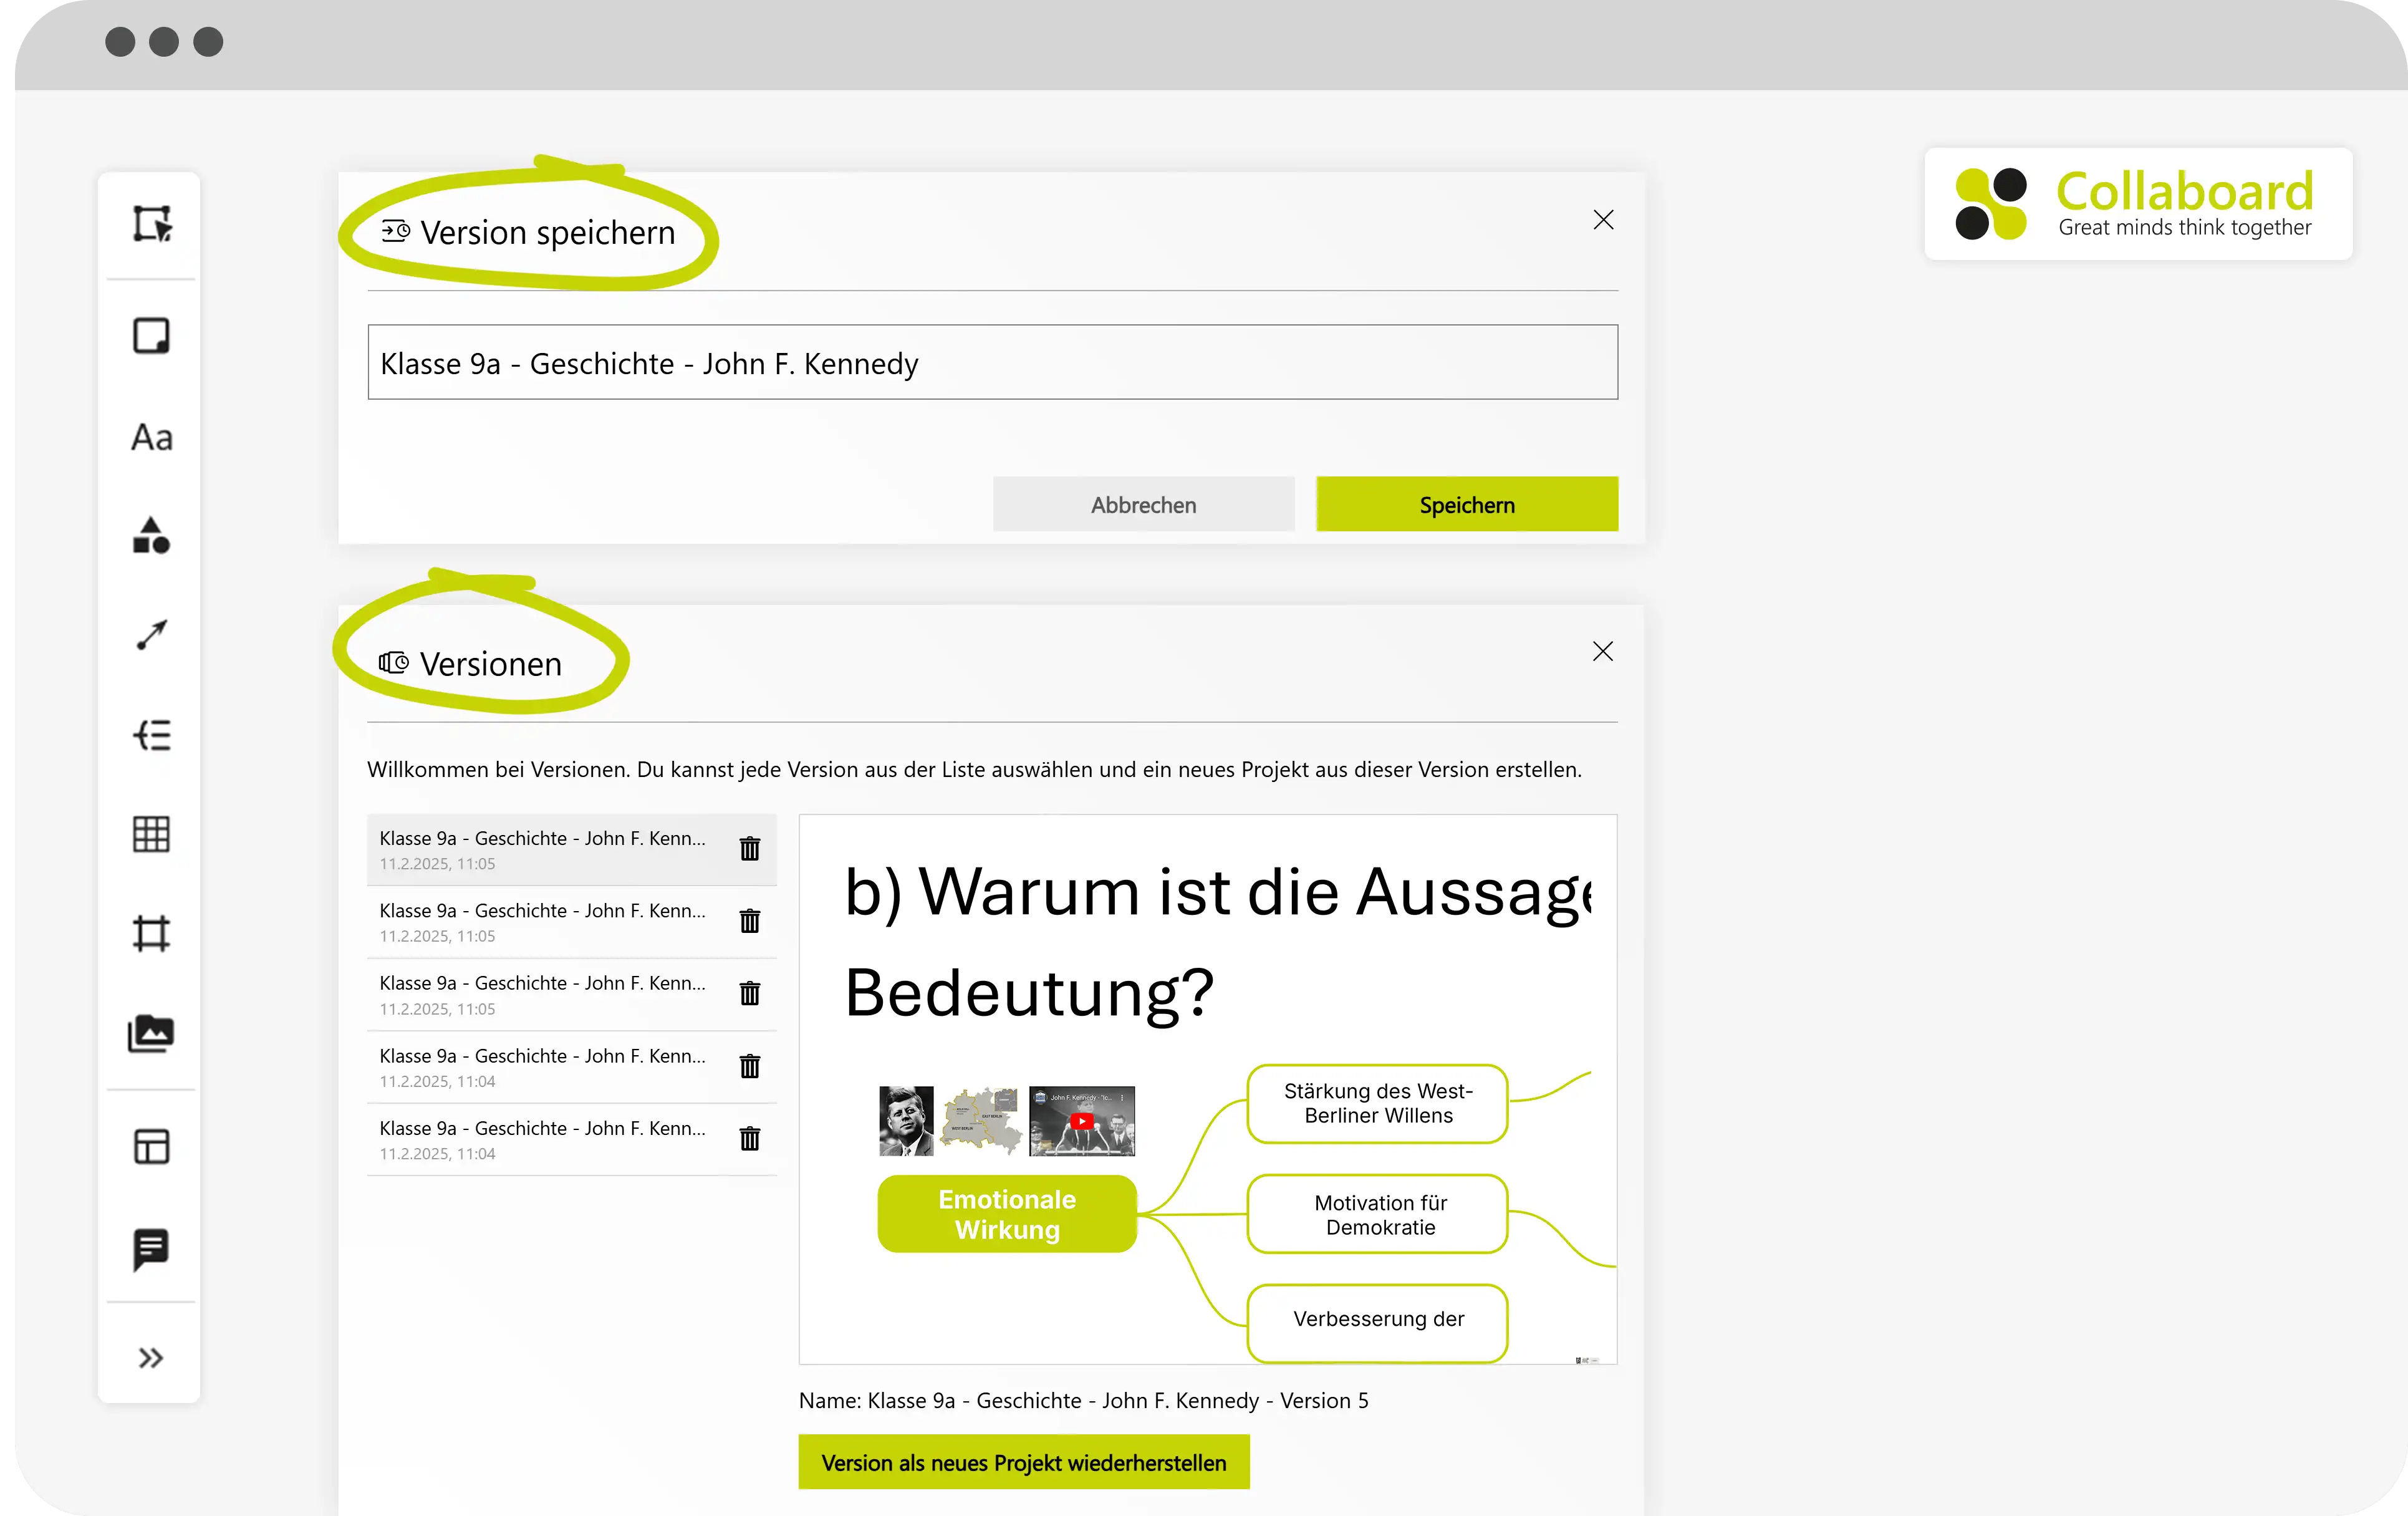Open the mind map tool

(x=151, y=736)
